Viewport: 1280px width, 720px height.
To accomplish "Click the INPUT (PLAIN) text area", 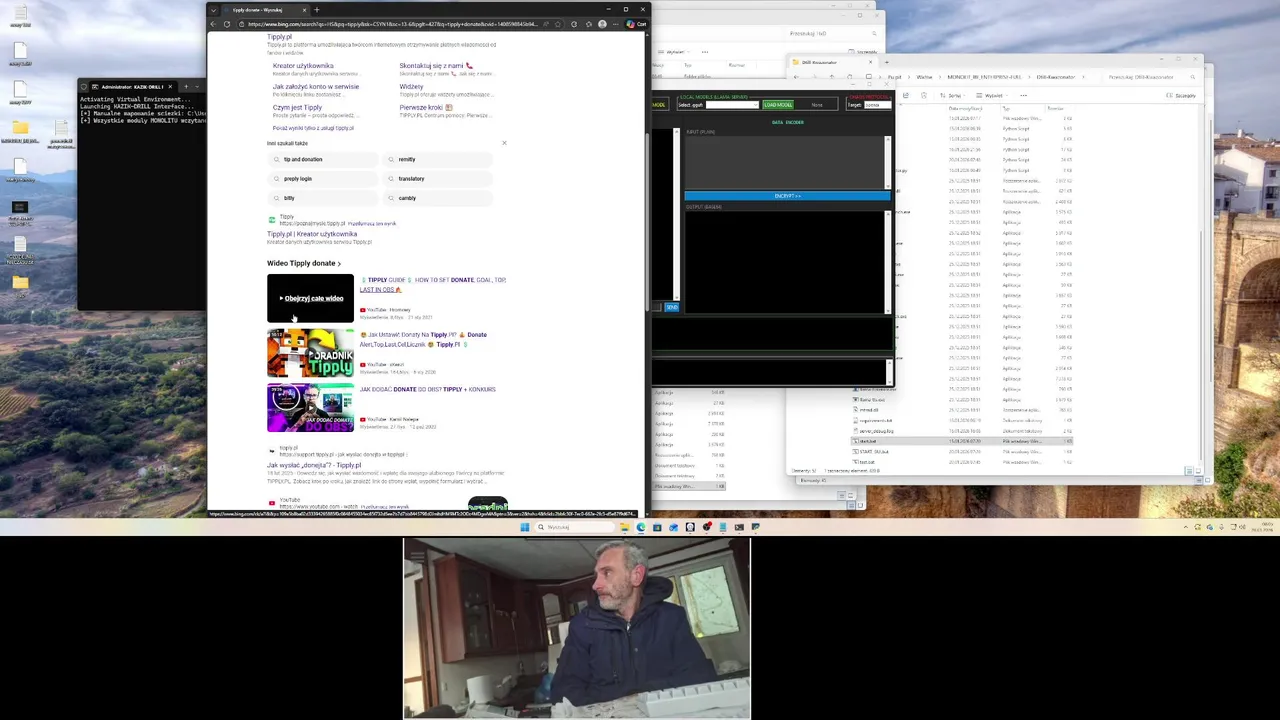I will 785,161.
